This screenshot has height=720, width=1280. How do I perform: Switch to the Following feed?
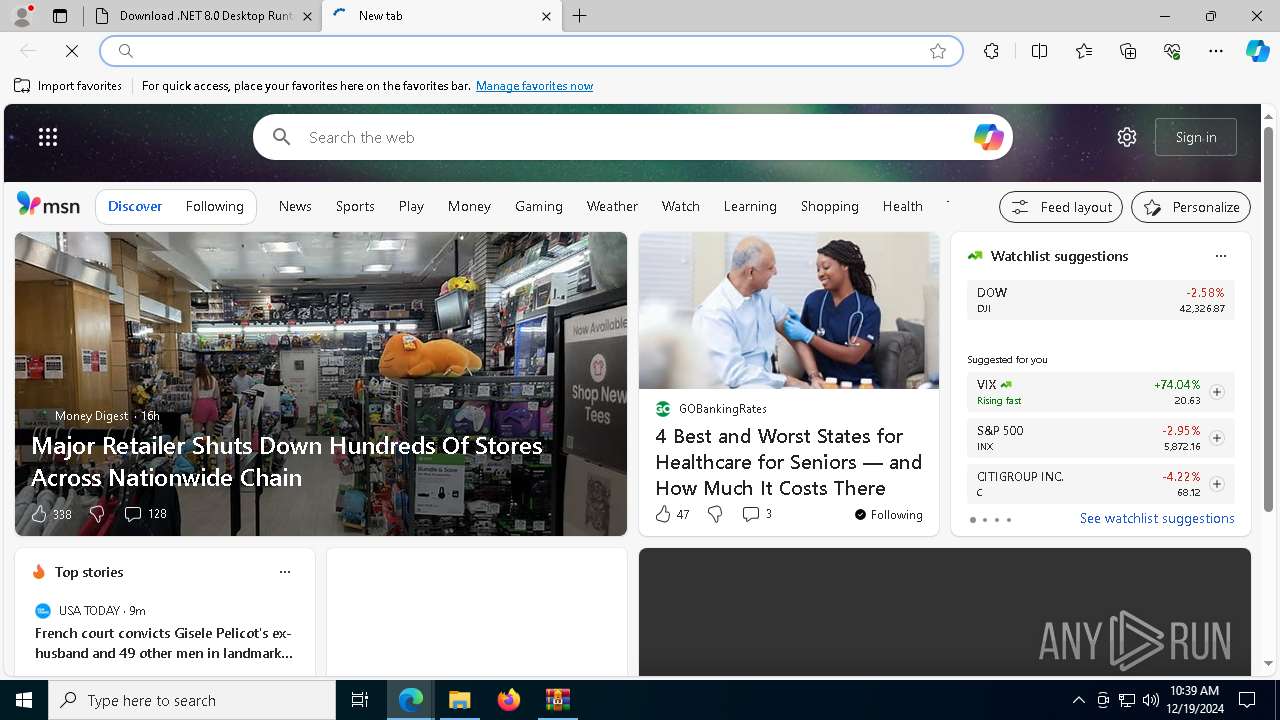(214, 206)
